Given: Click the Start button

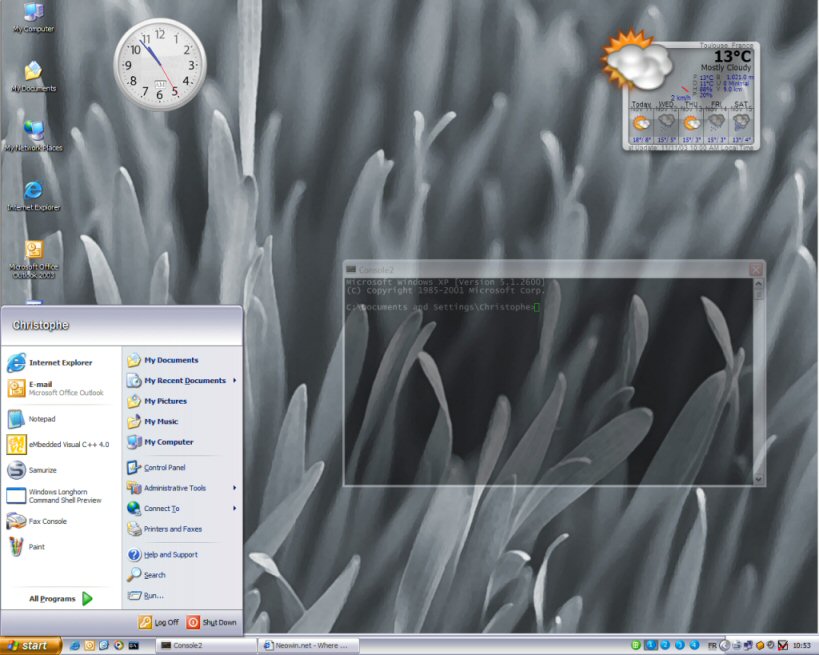Looking at the screenshot, I should click(30, 646).
